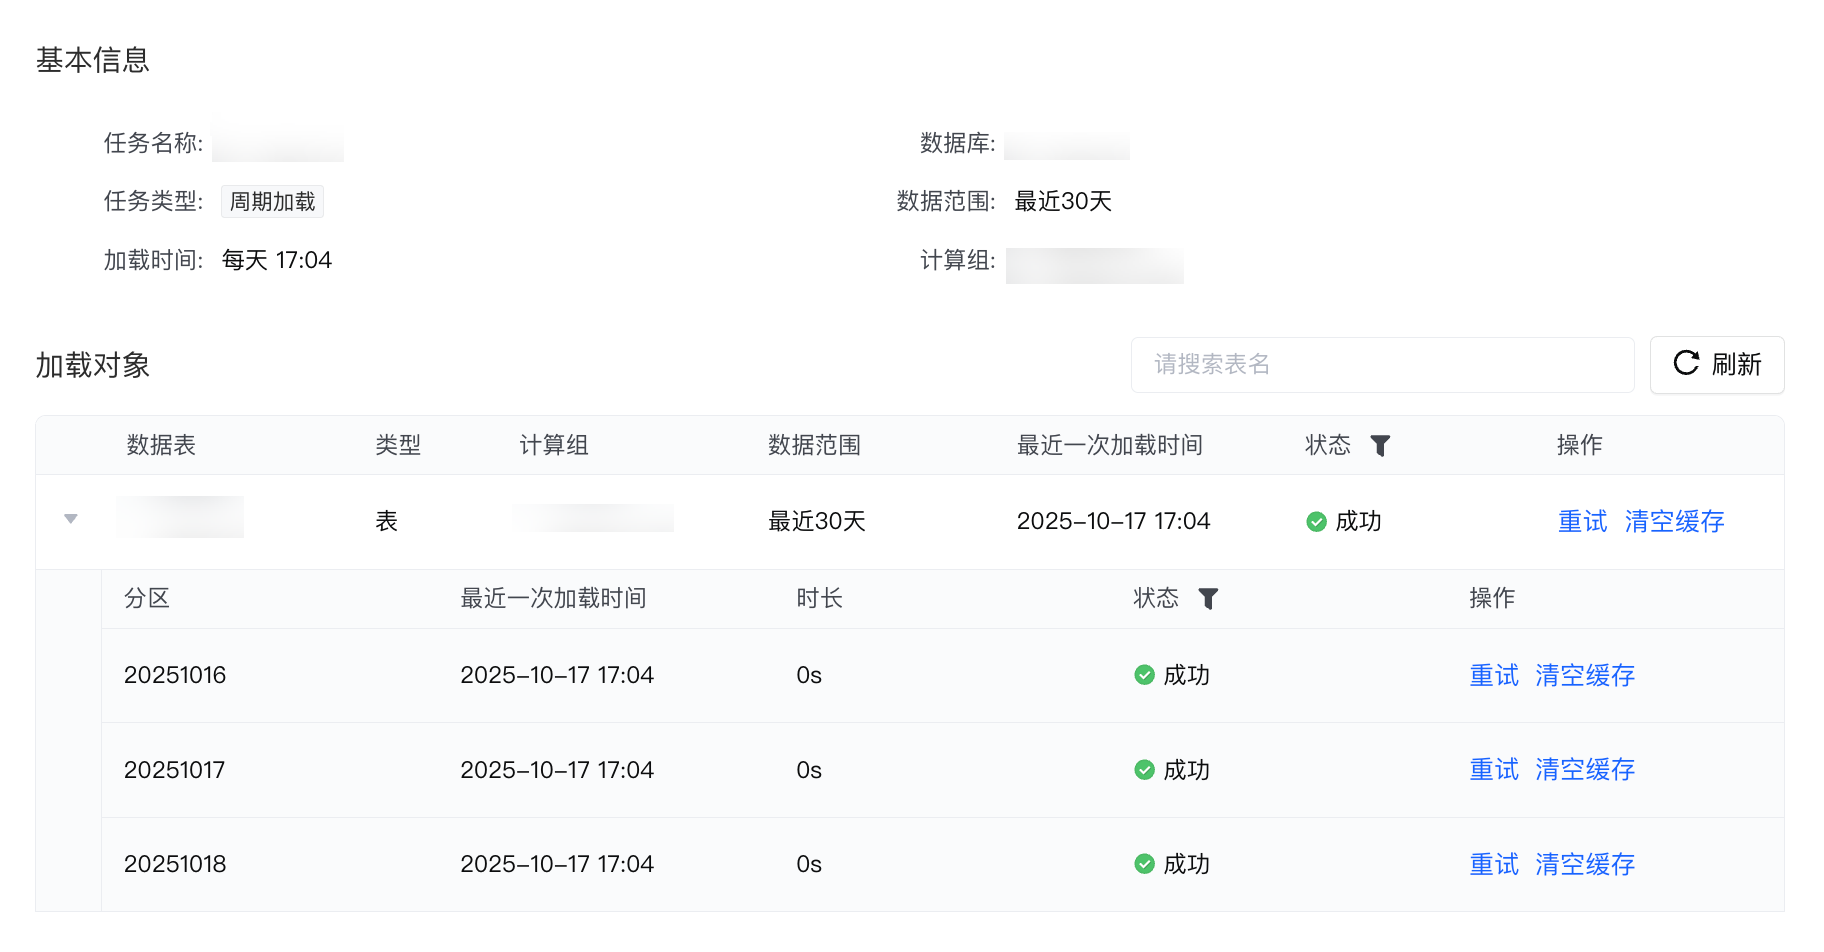Click the filter icon in main table status column
The height and width of the screenshot is (952, 1824).
tap(1380, 446)
